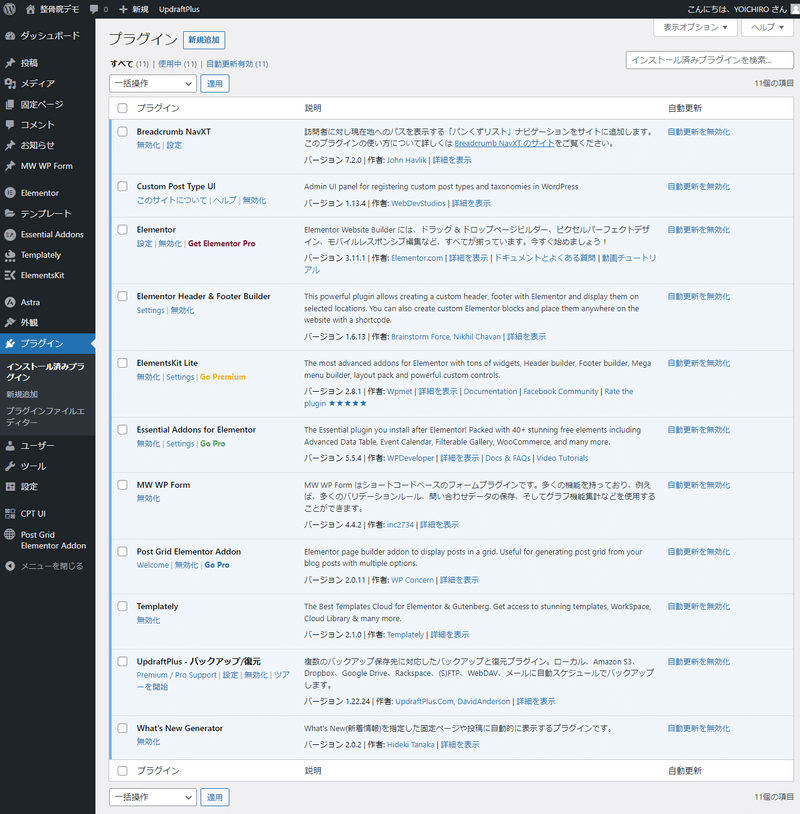
Task: Open the appearance brush icon (外観)
Action: click(10, 322)
